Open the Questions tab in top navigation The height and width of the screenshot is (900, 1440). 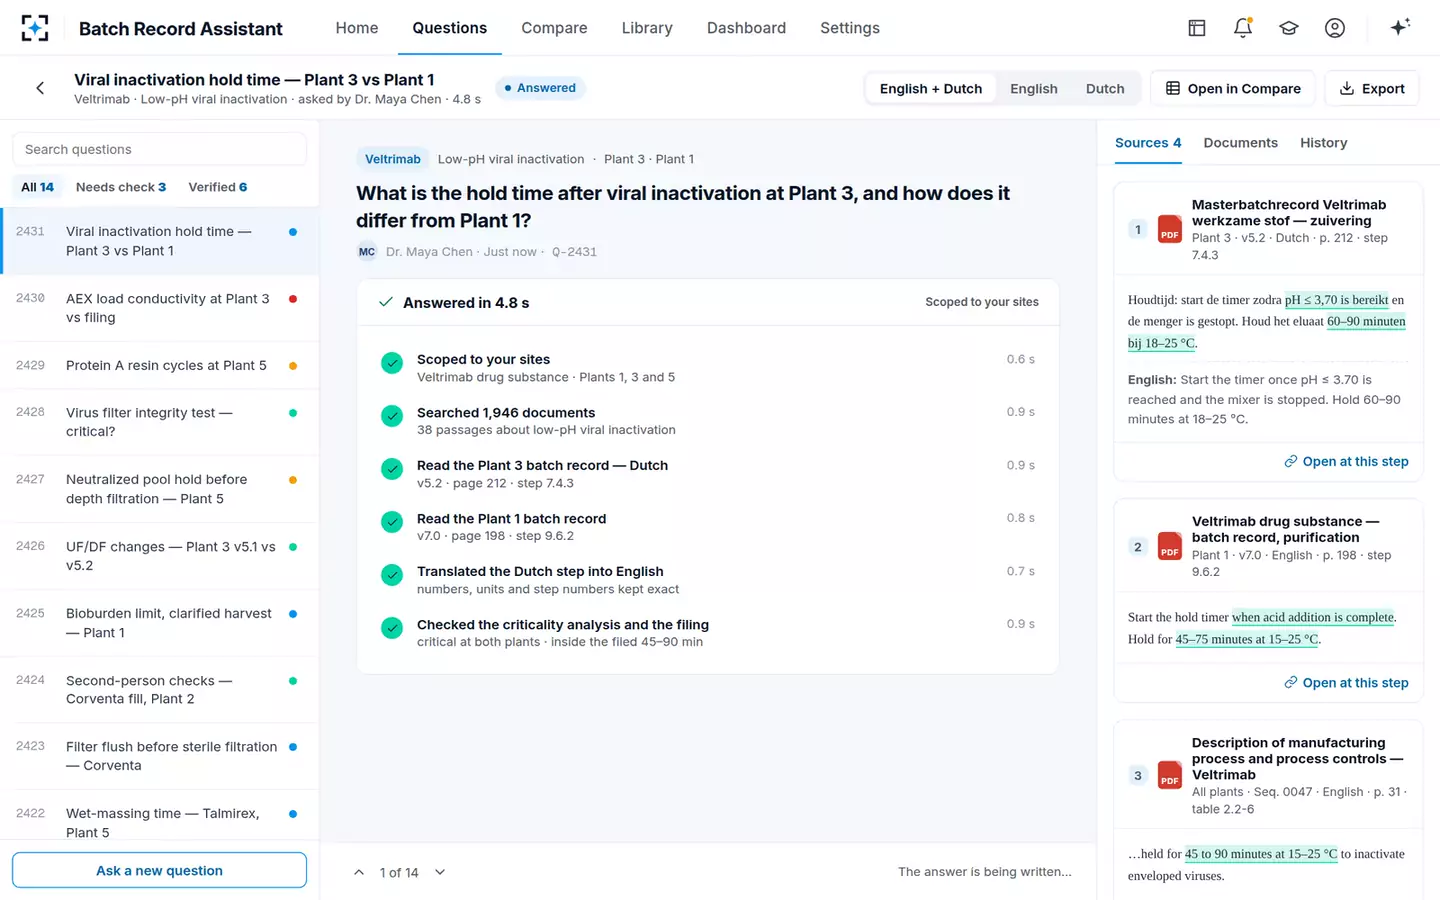coord(450,28)
